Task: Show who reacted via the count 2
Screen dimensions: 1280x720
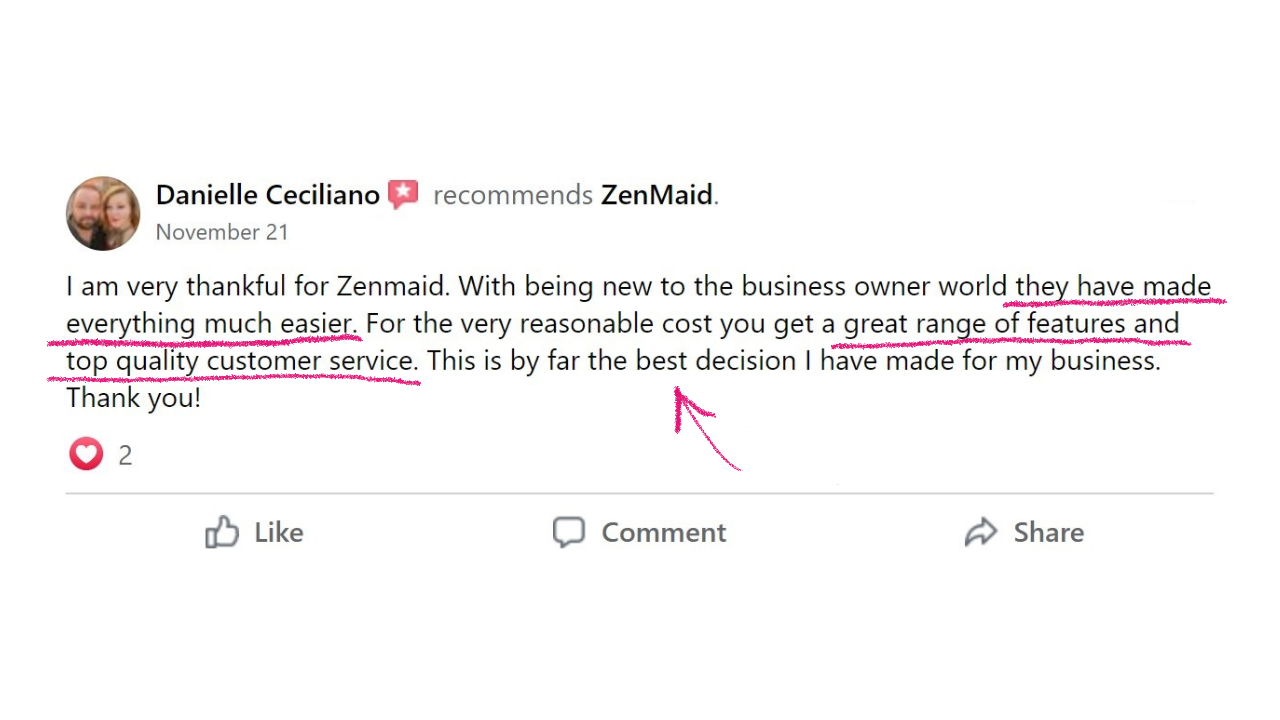Action: (x=125, y=456)
